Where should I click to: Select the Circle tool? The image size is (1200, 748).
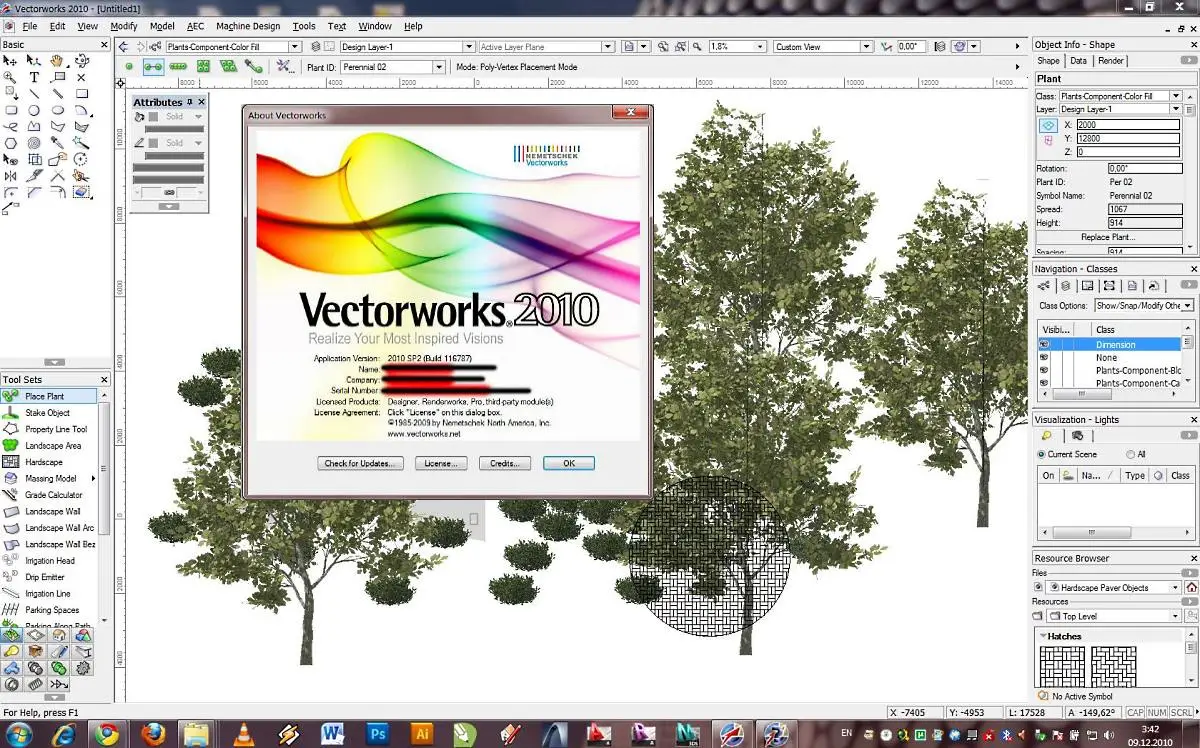[x=33, y=110]
